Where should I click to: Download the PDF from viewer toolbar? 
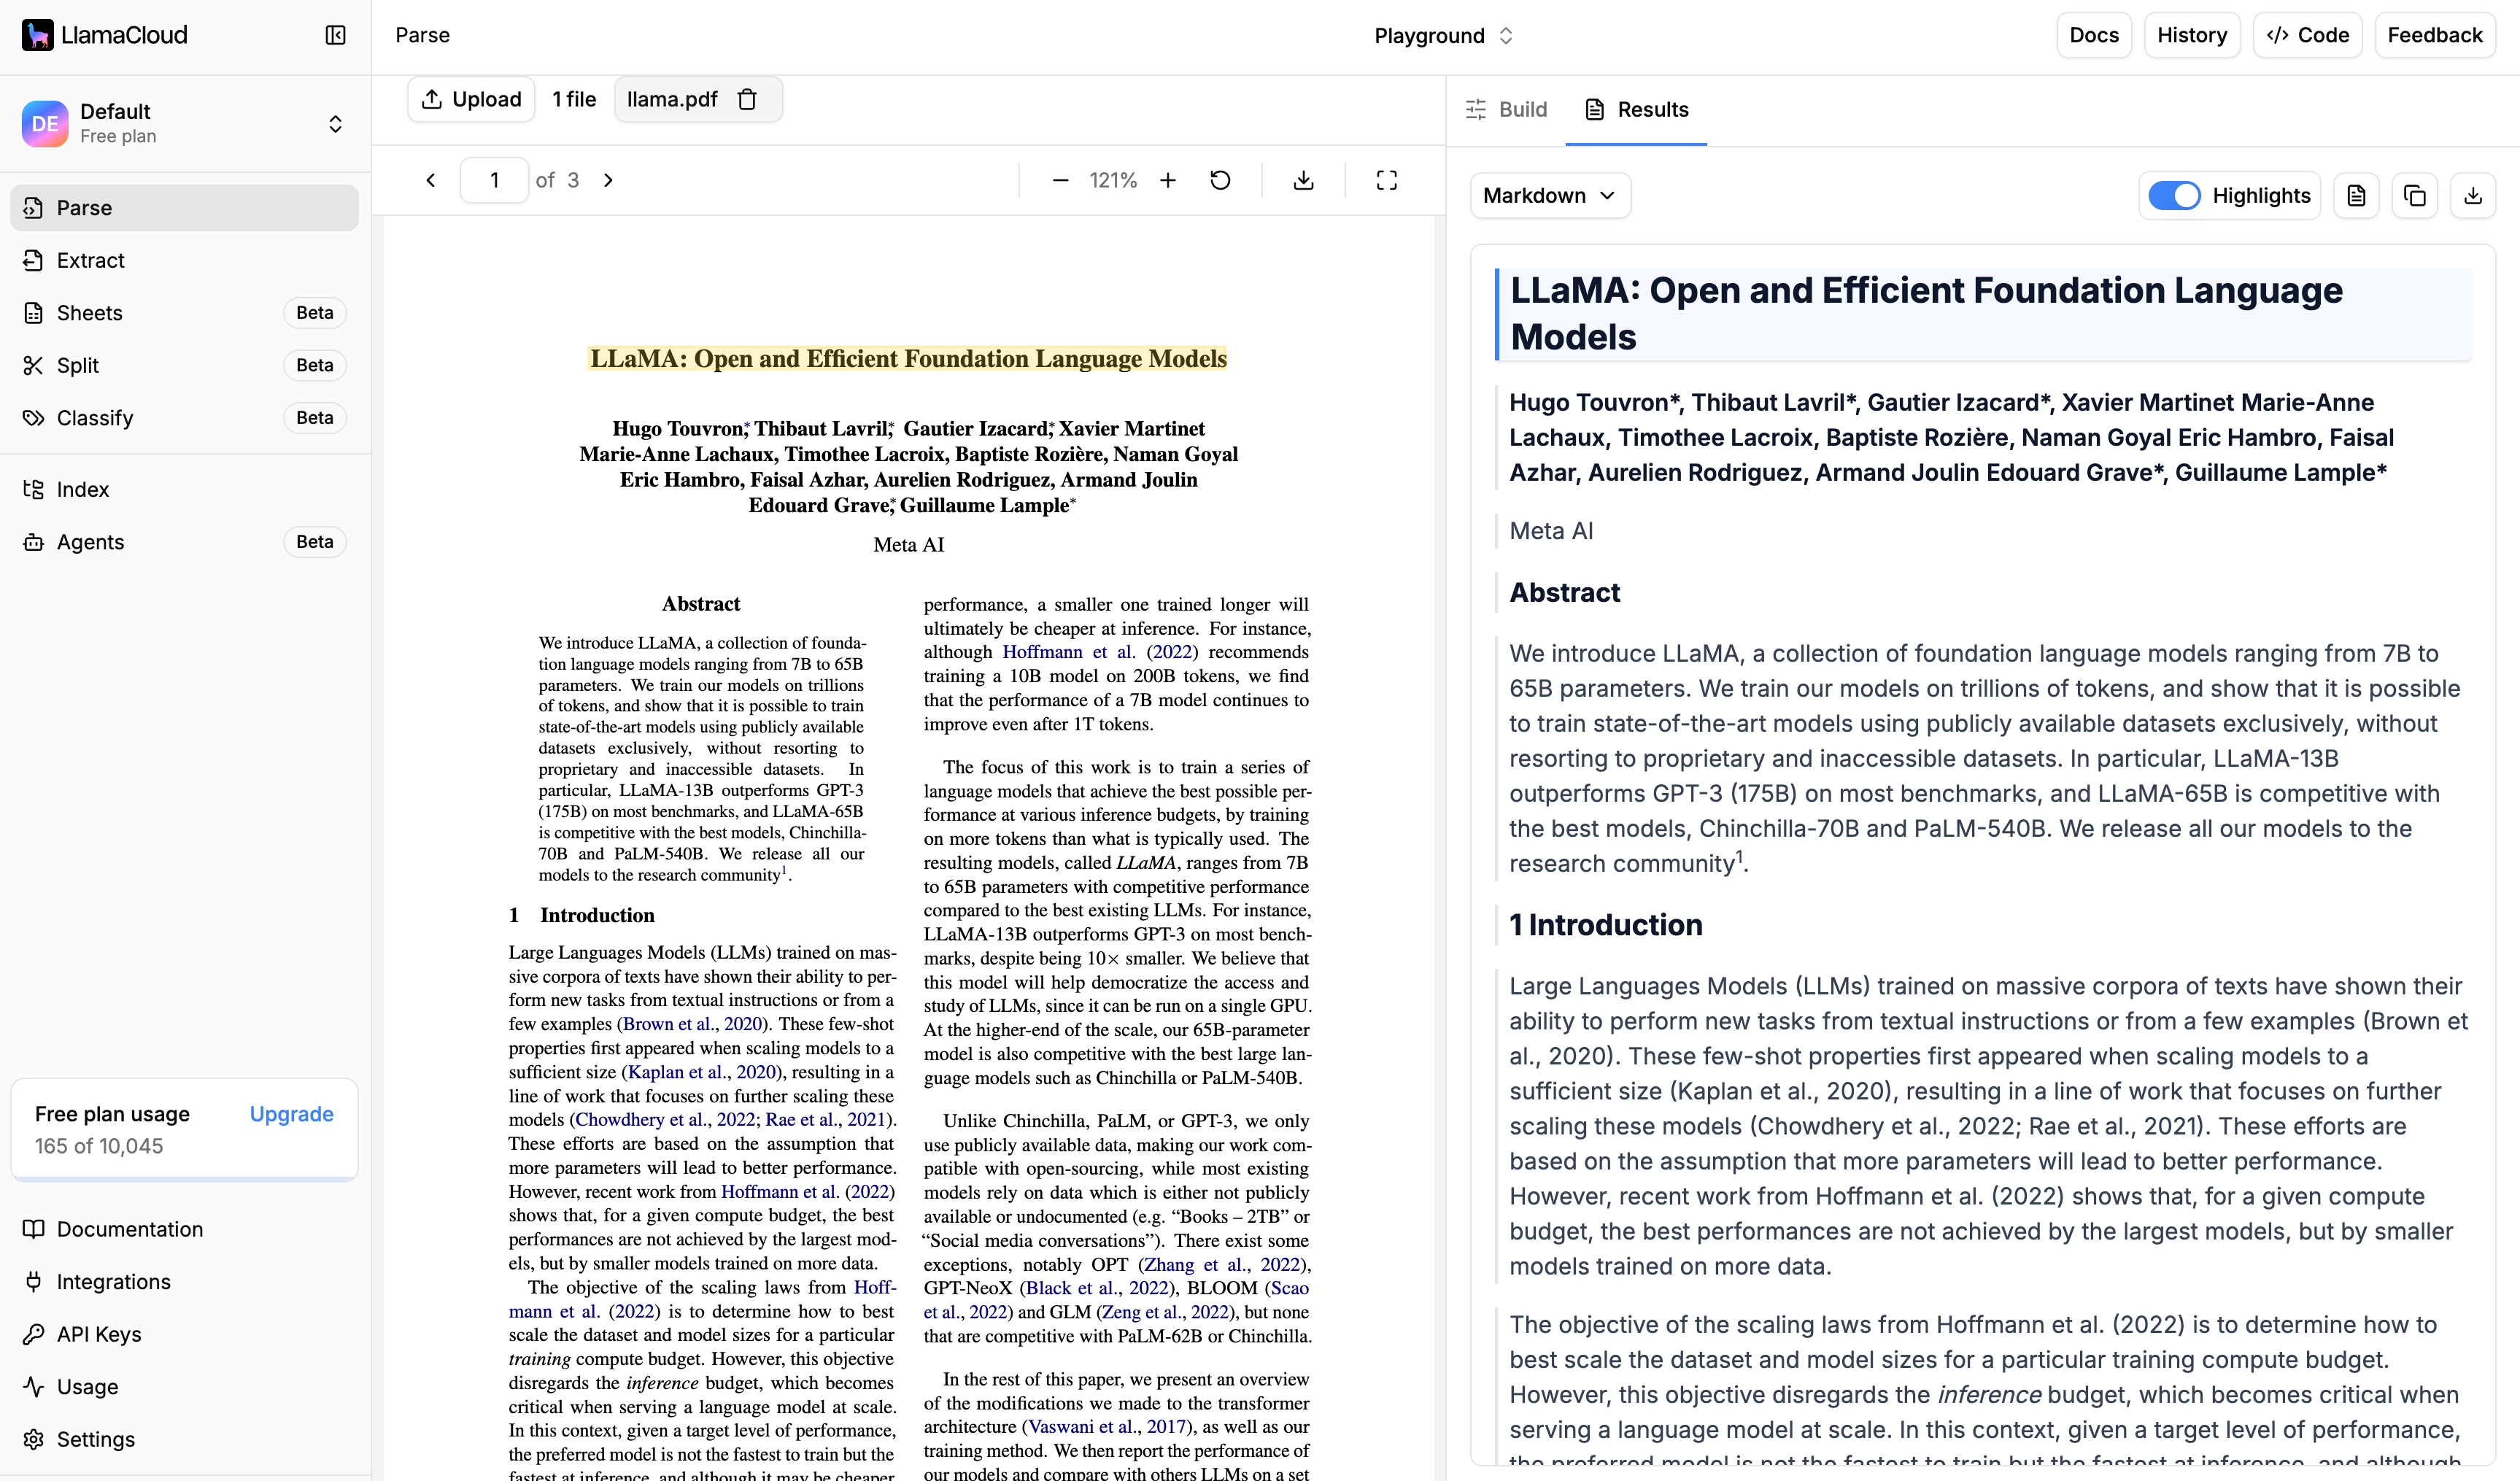click(1303, 180)
